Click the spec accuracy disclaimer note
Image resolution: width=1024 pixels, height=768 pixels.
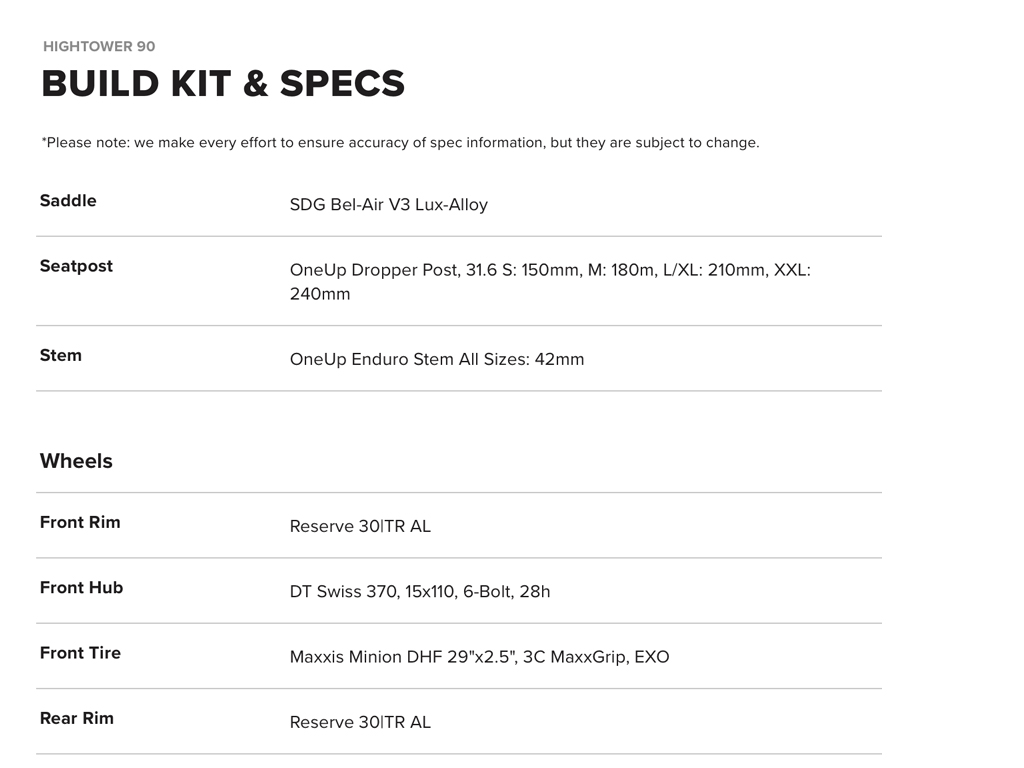tap(400, 142)
